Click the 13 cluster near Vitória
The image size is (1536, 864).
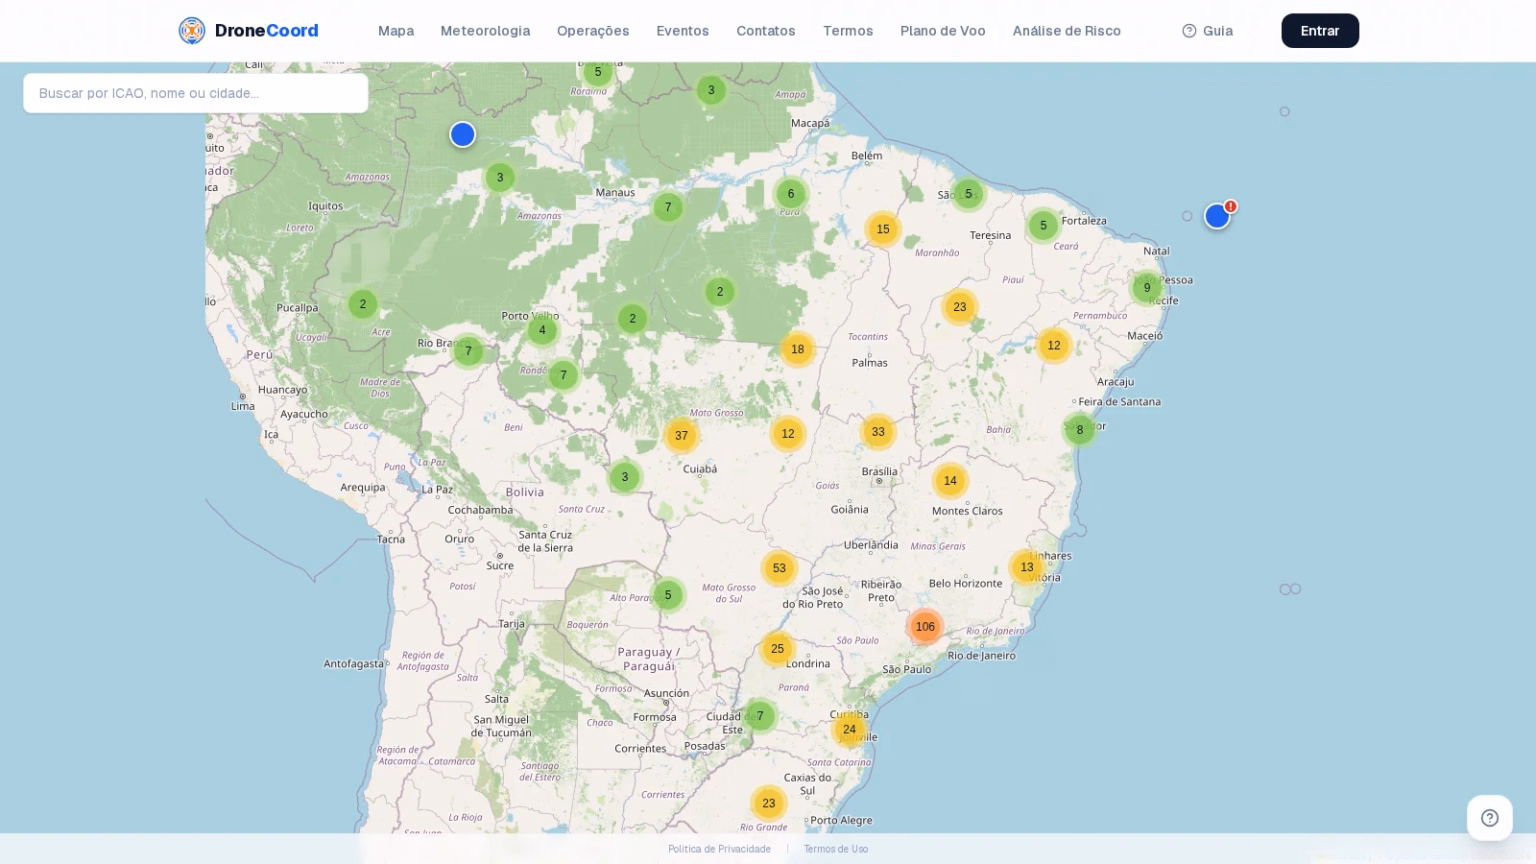pos(1027,567)
